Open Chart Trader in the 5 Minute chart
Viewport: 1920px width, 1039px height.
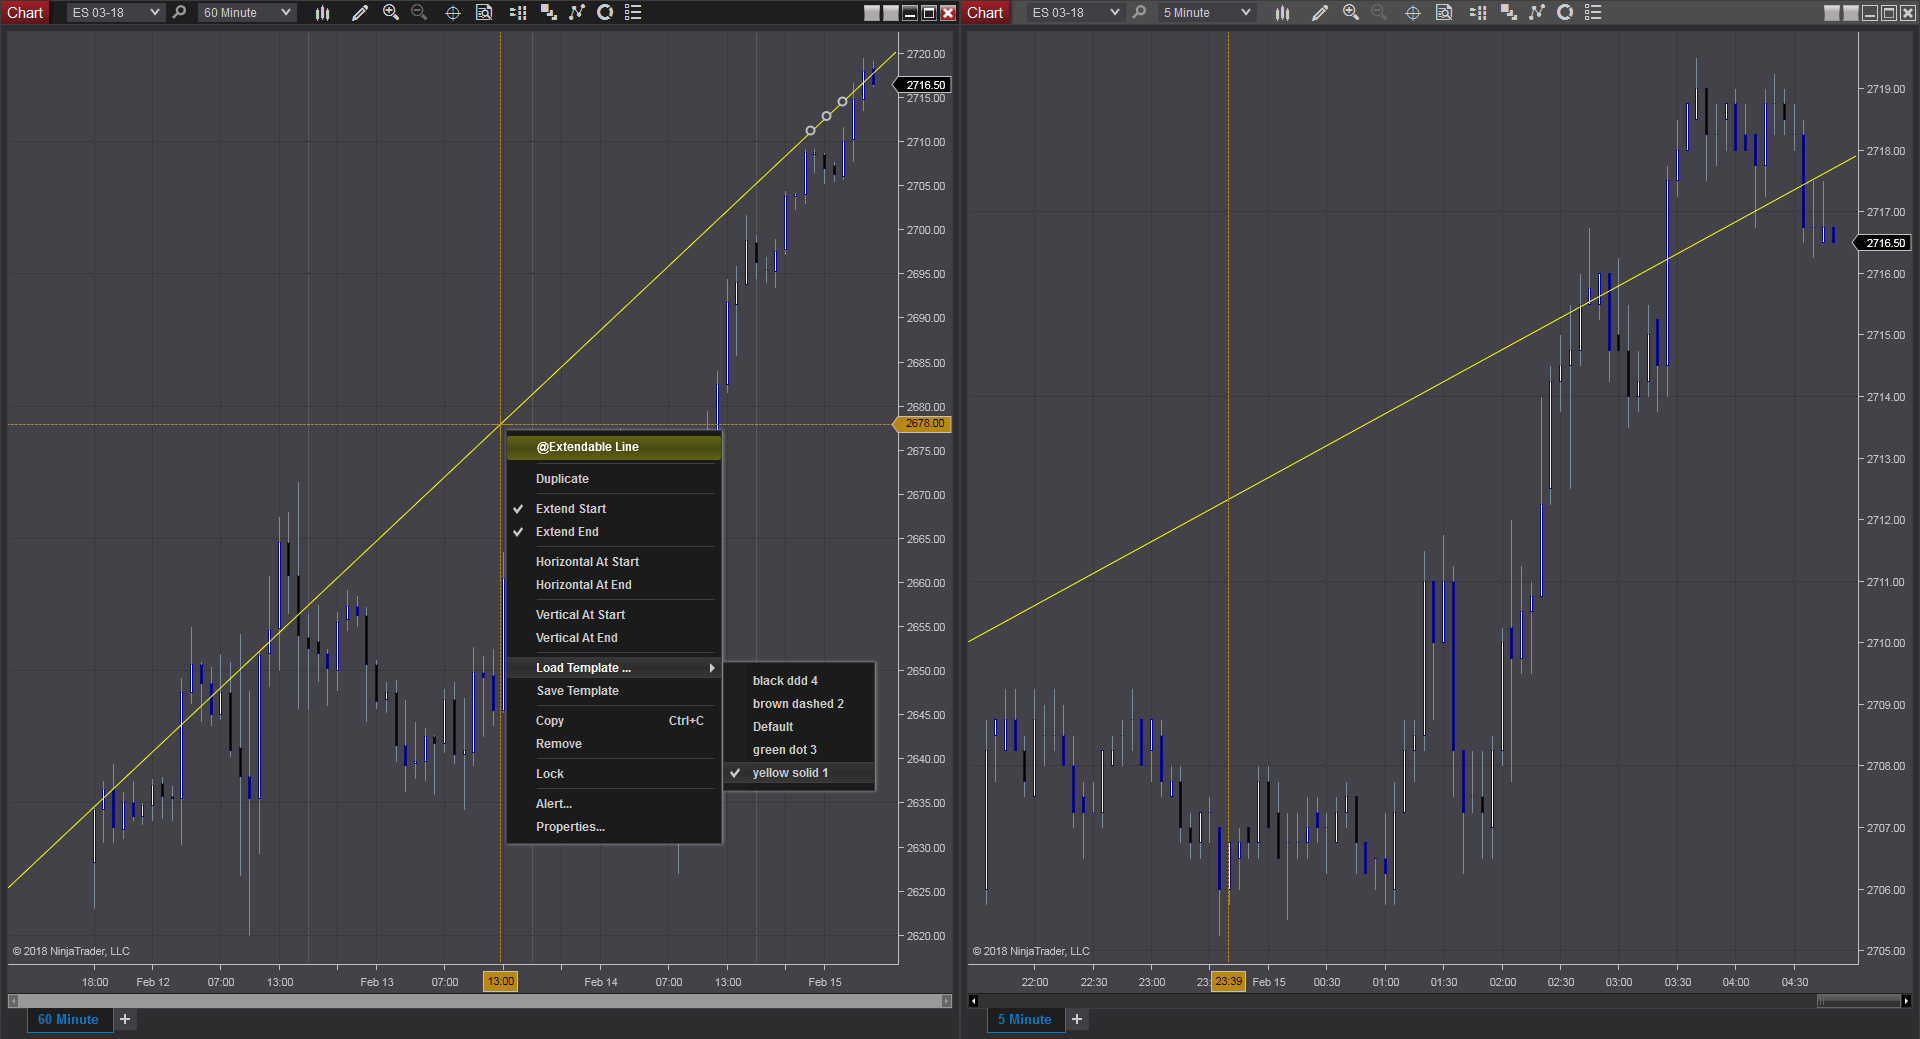pos(1478,12)
